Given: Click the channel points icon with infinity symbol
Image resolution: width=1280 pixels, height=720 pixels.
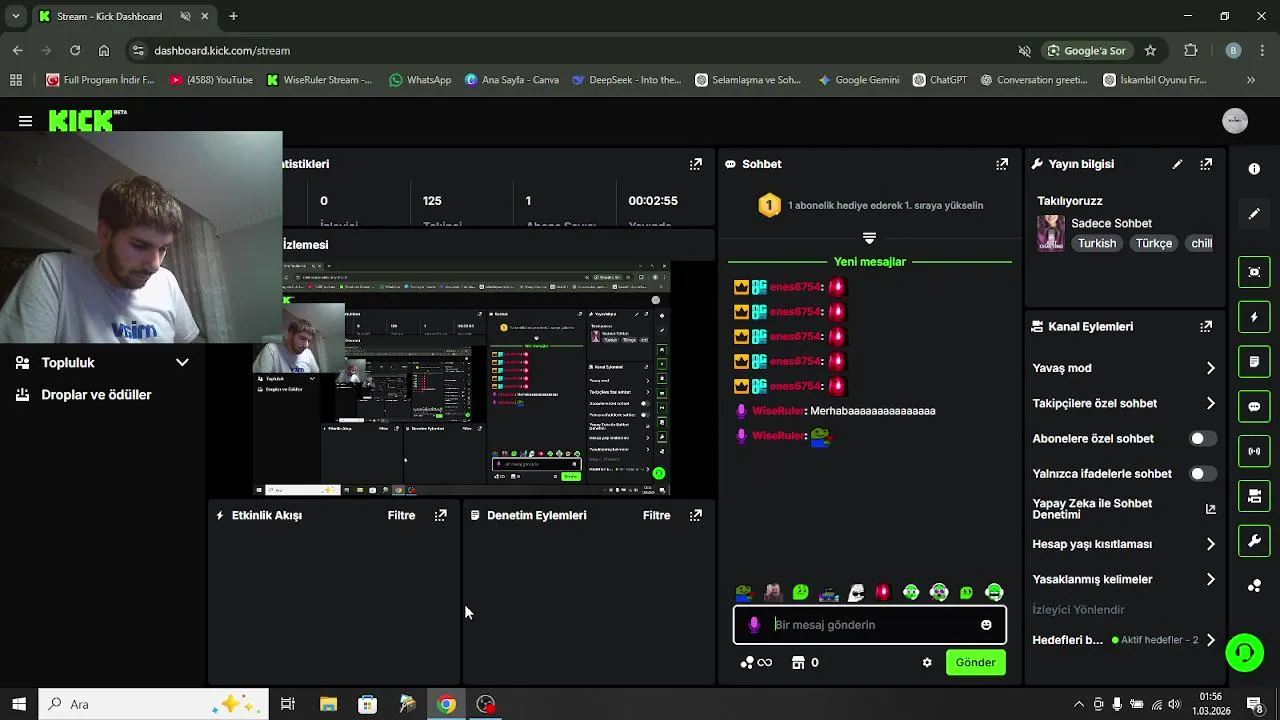Looking at the screenshot, I should coord(756,662).
